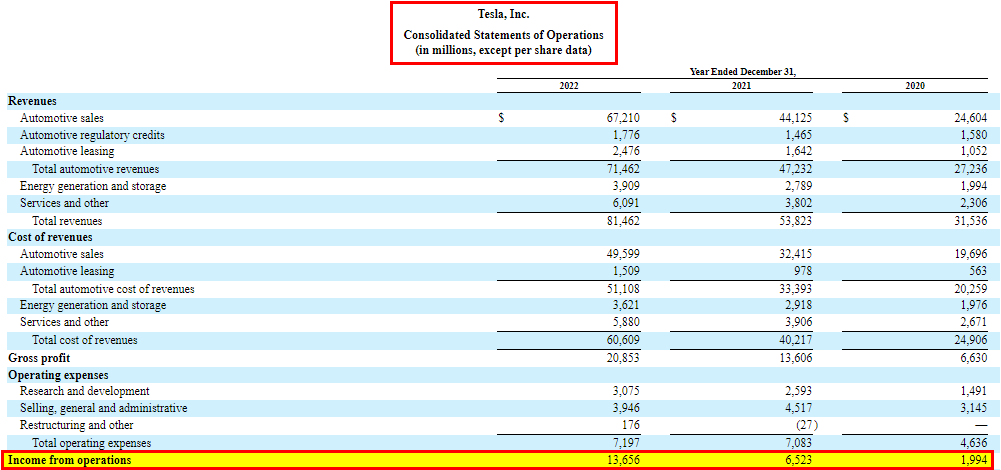Click the 'Operating expenses' section heading
This screenshot has height=470, width=1001.
58,375
